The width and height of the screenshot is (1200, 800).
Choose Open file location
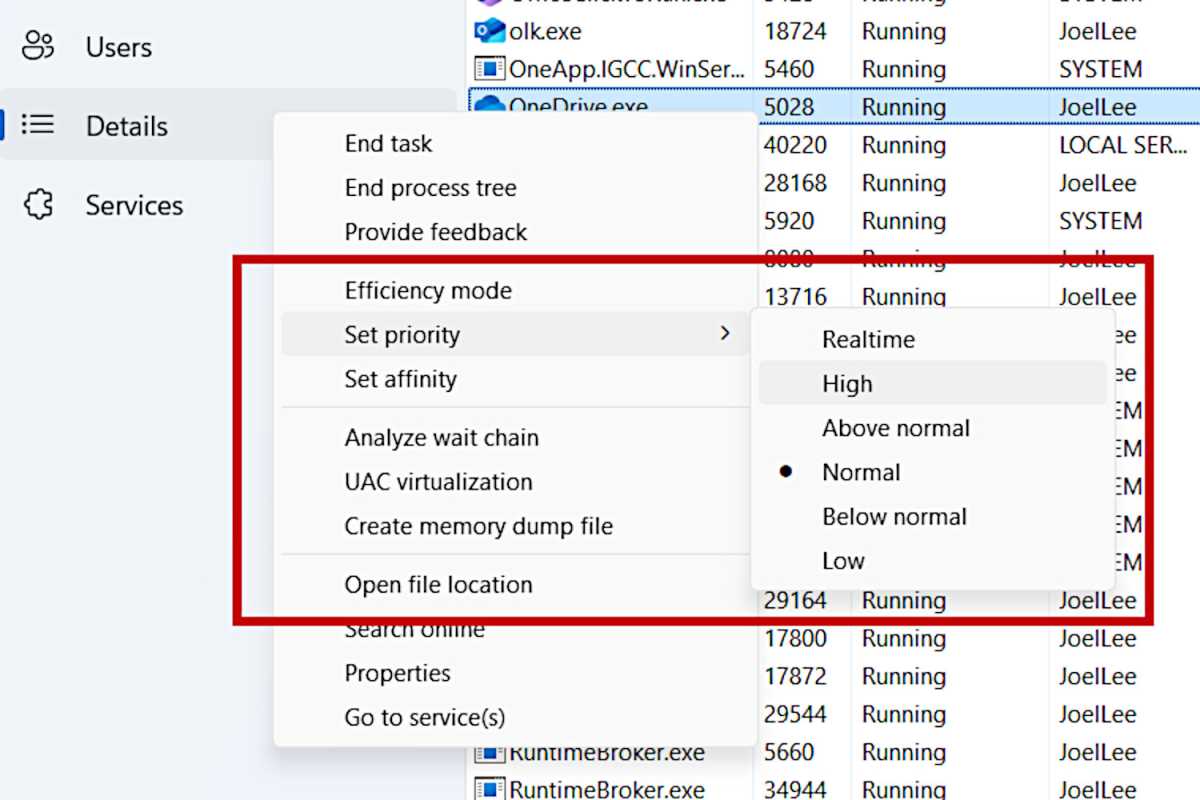(438, 584)
